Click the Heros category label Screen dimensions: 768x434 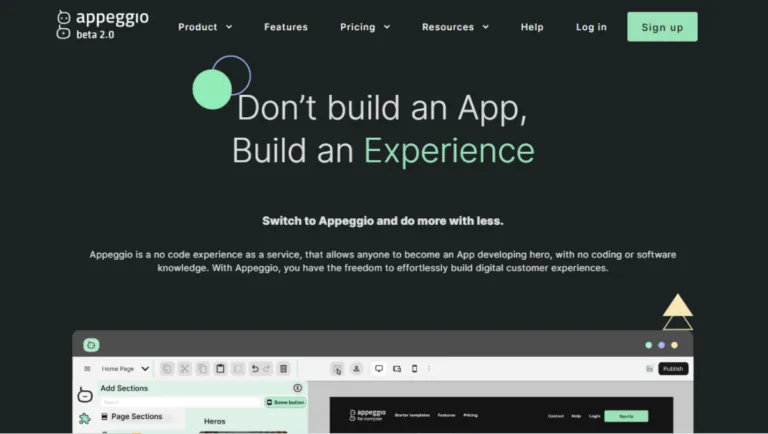[215, 421]
